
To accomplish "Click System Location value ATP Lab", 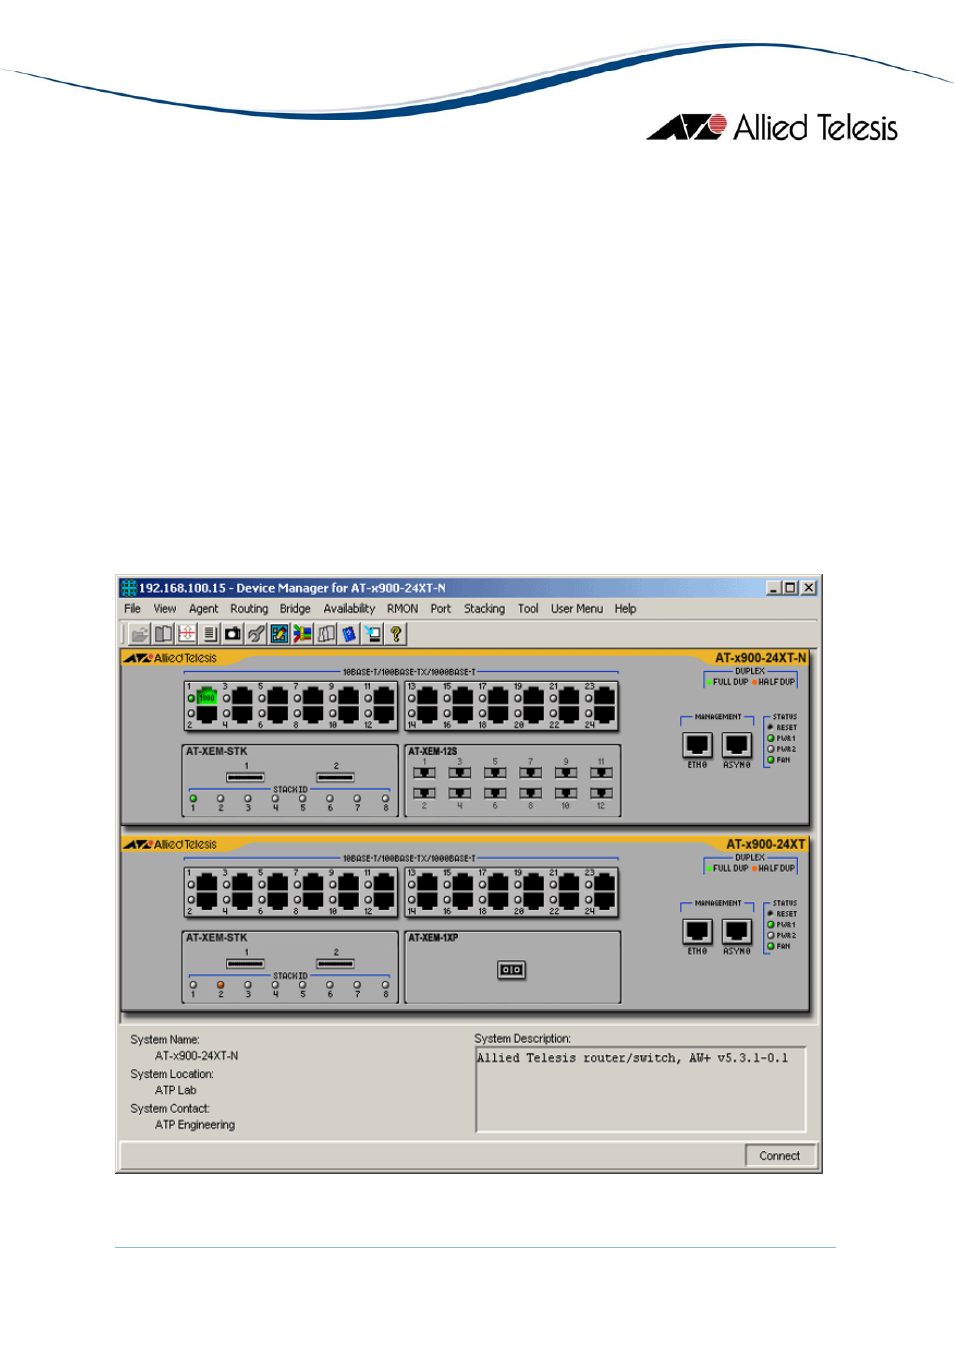I will (176, 1091).
